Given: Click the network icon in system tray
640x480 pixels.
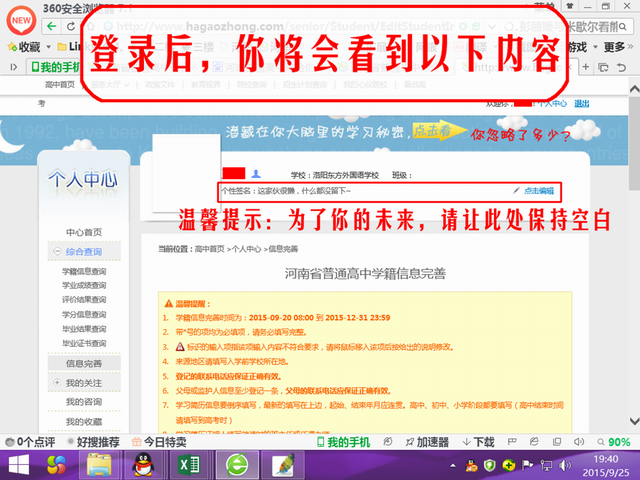Looking at the screenshot, I should pos(546,465).
